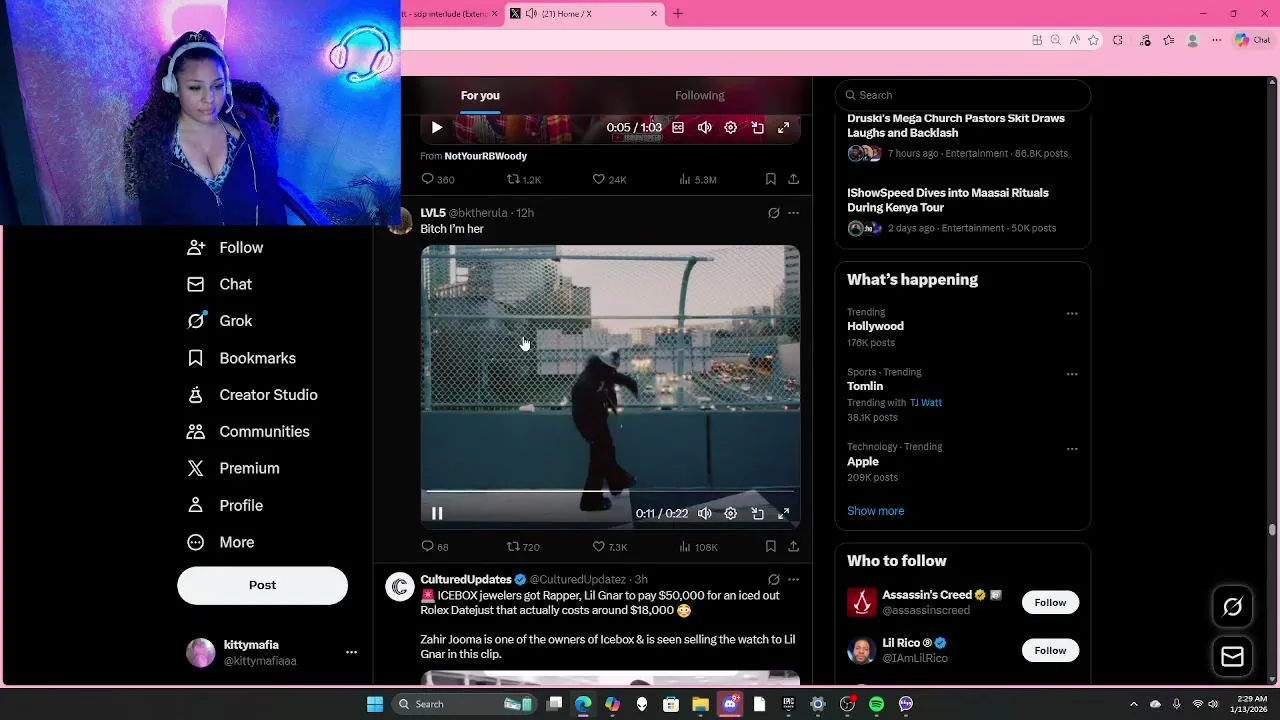Open Creator Studio in the sidebar
This screenshot has height=720, width=1280.
tap(252, 395)
